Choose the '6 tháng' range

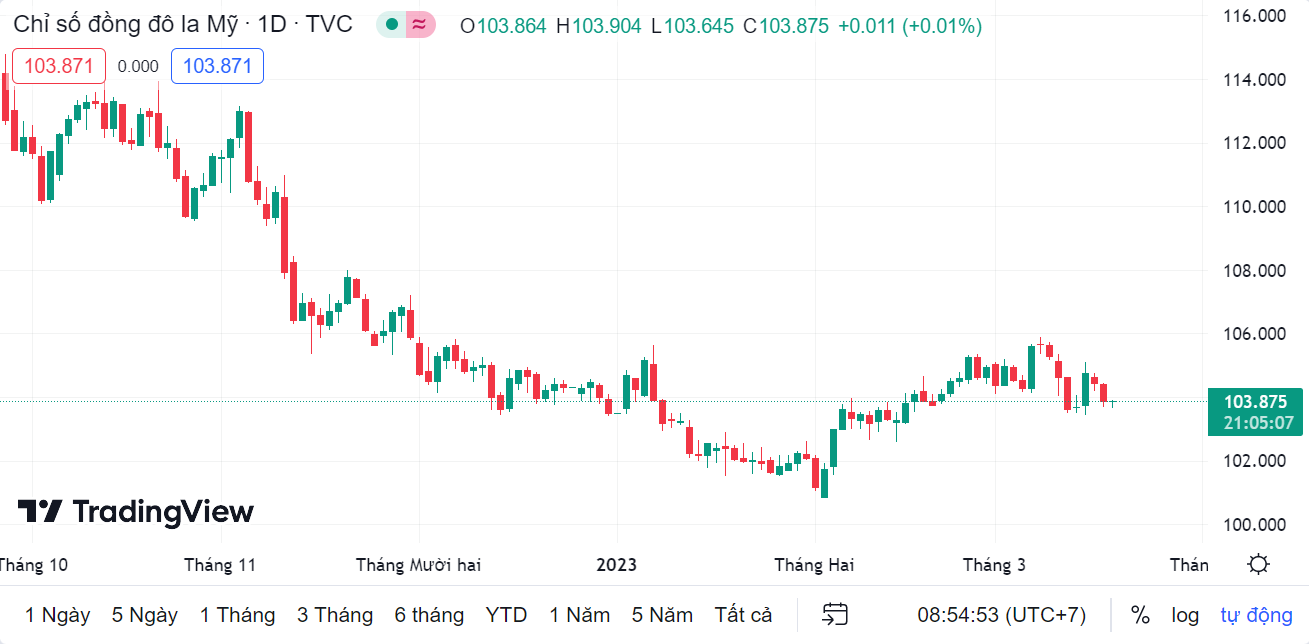(429, 614)
